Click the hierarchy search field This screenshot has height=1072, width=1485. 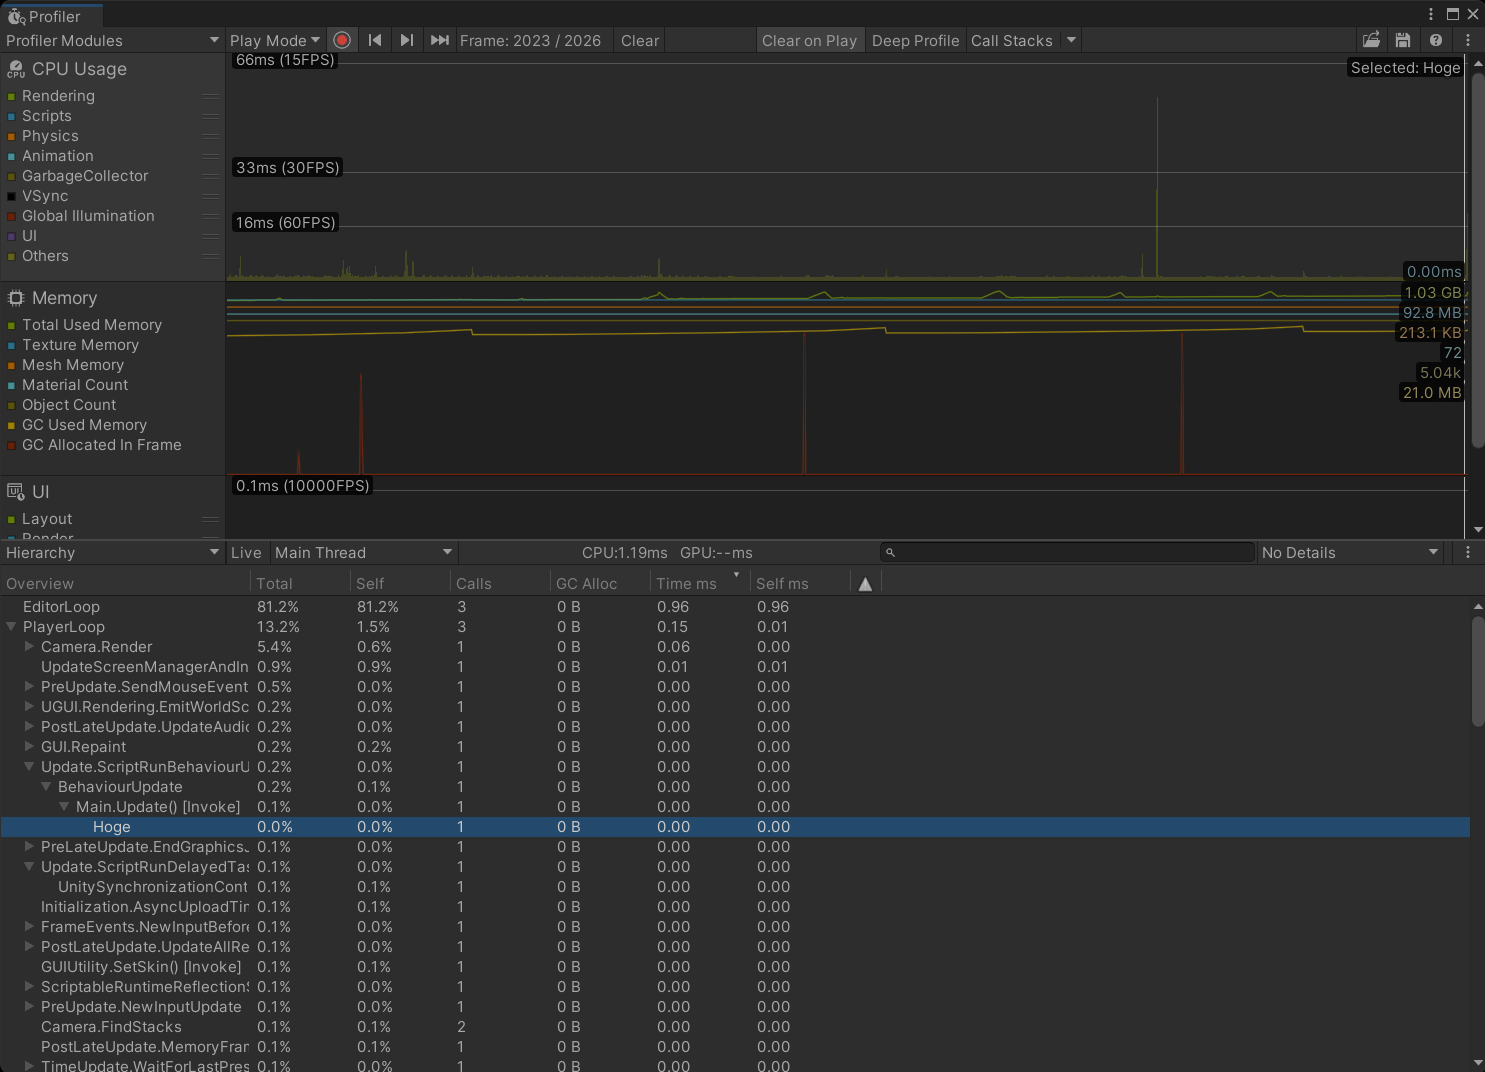(x=1067, y=552)
